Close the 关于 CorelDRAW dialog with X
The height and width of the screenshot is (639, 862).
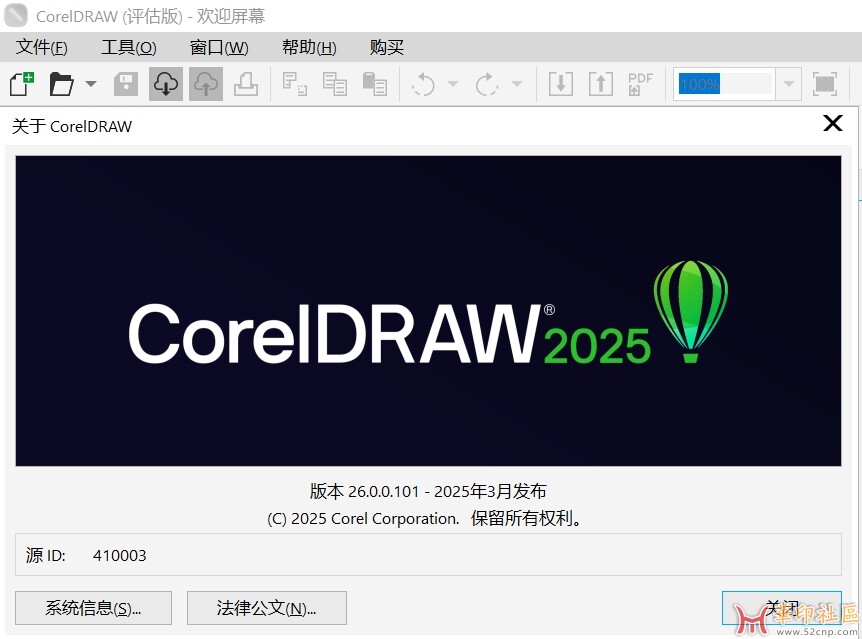coord(833,123)
